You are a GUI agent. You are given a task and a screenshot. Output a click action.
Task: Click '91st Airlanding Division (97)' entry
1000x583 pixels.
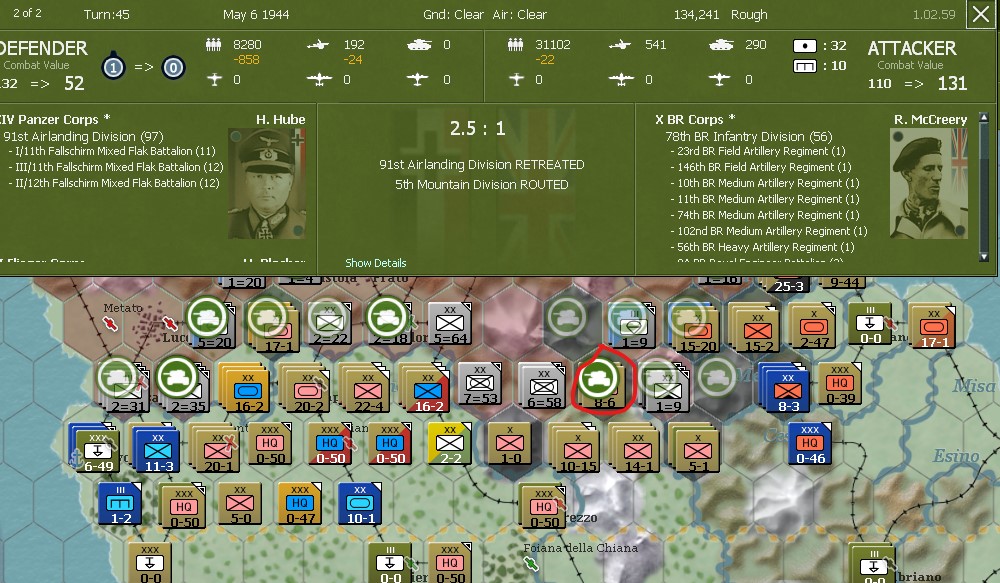click(83, 137)
